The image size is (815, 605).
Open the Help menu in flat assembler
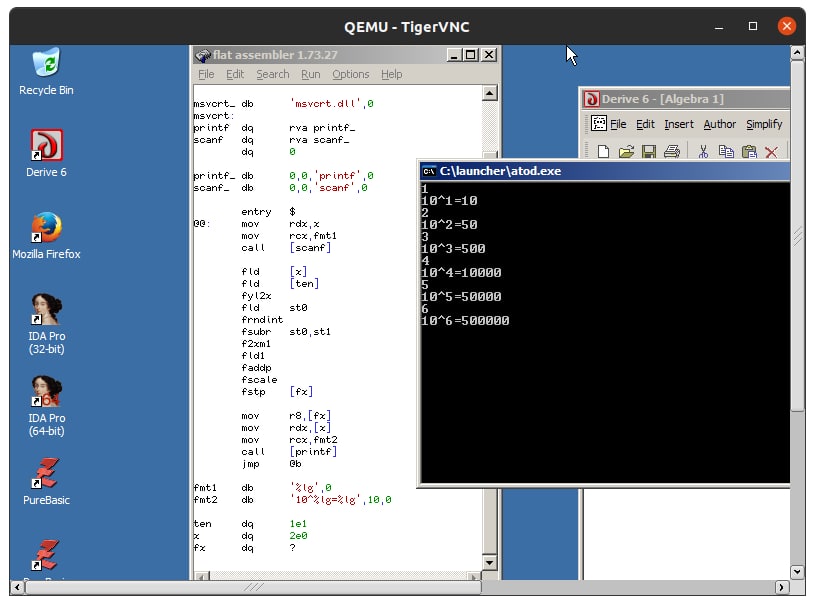coord(391,74)
